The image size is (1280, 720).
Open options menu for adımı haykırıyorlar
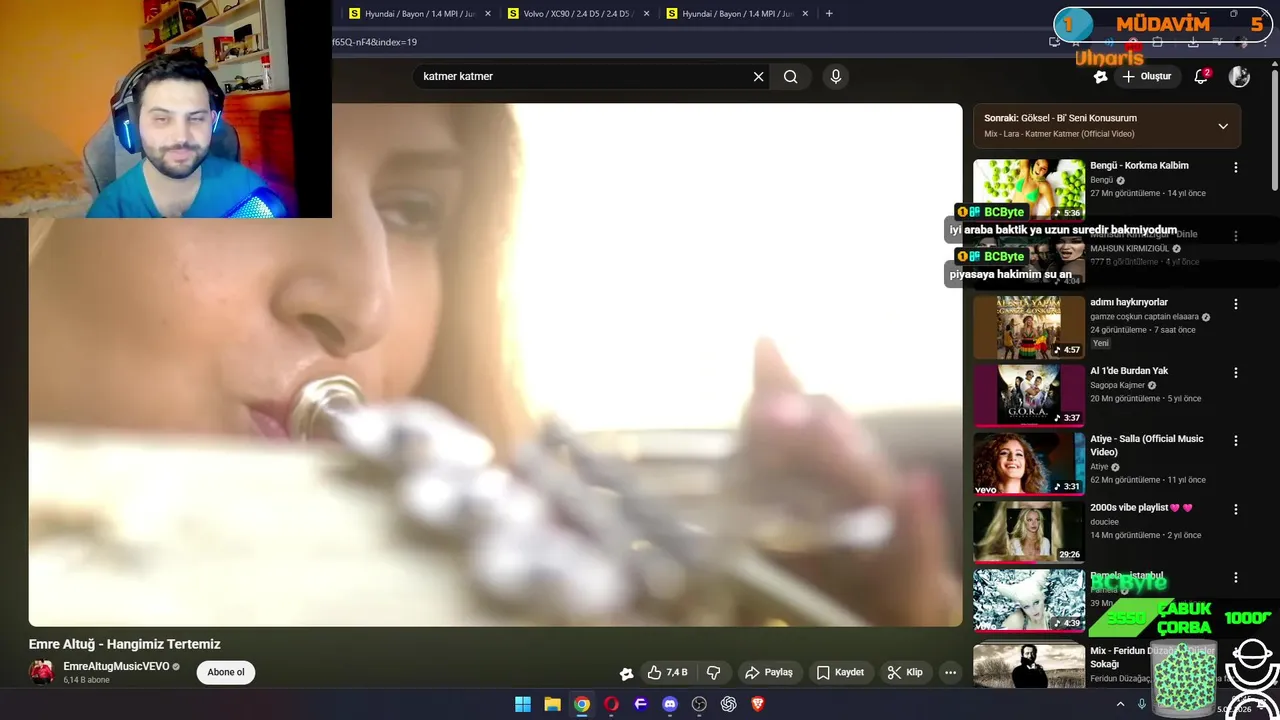(x=1235, y=304)
